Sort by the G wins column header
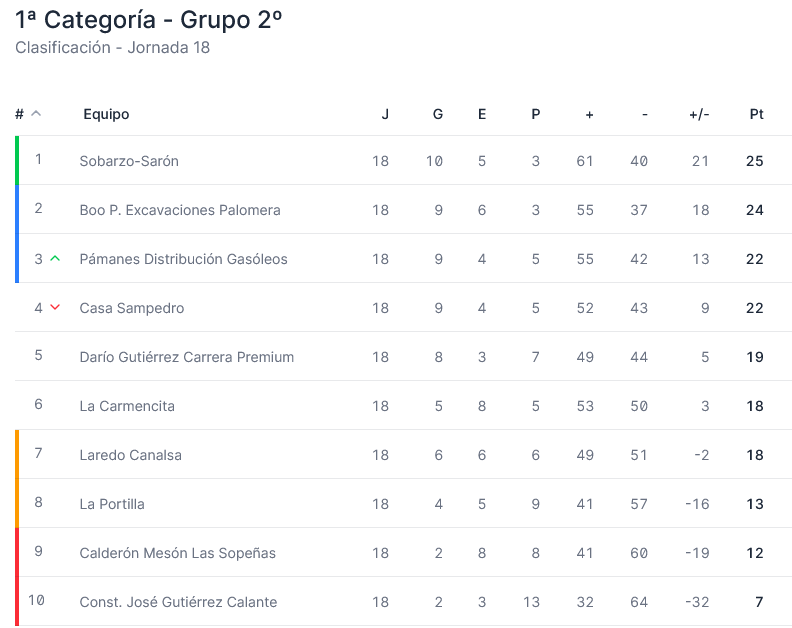 pos(438,114)
